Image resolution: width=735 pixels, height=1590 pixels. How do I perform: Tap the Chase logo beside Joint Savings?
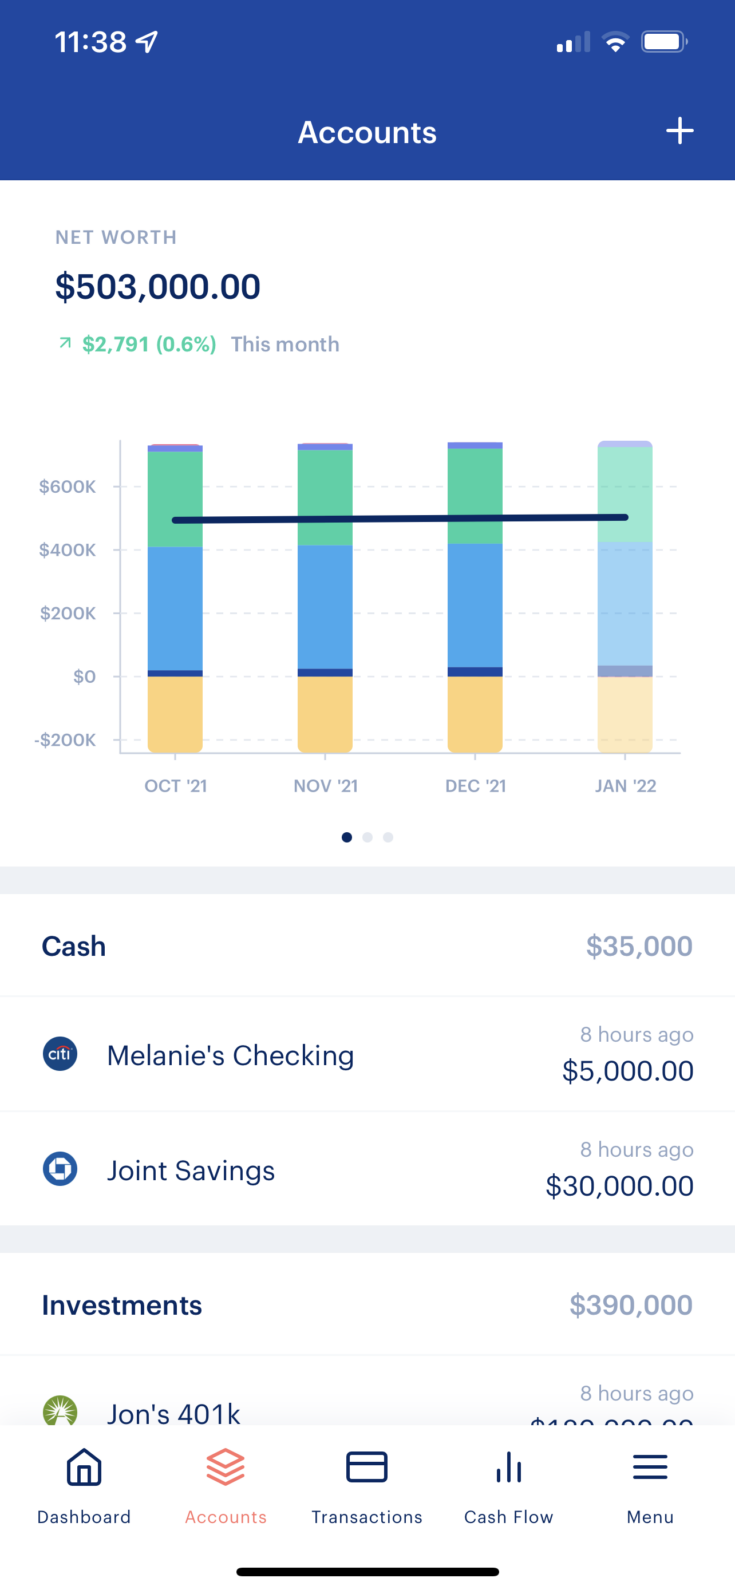pyautogui.click(x=60, y=1169)
